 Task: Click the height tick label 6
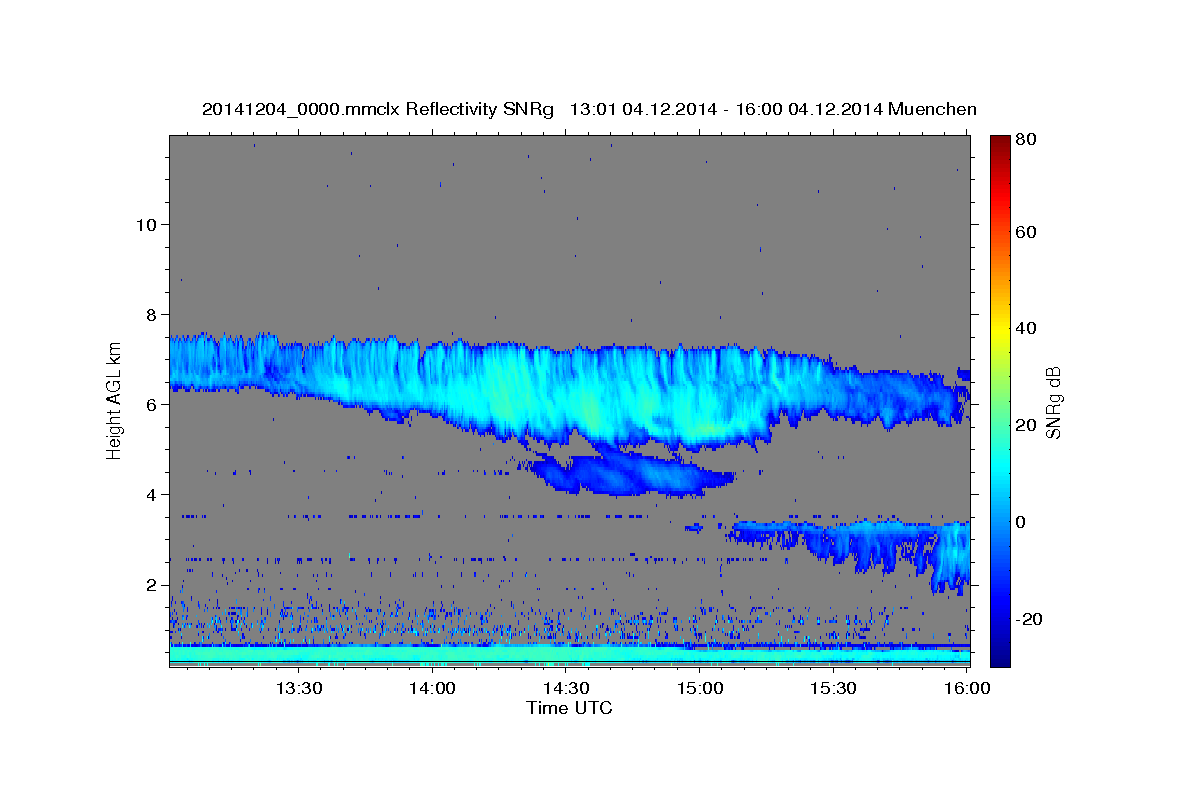coord(149,405)
